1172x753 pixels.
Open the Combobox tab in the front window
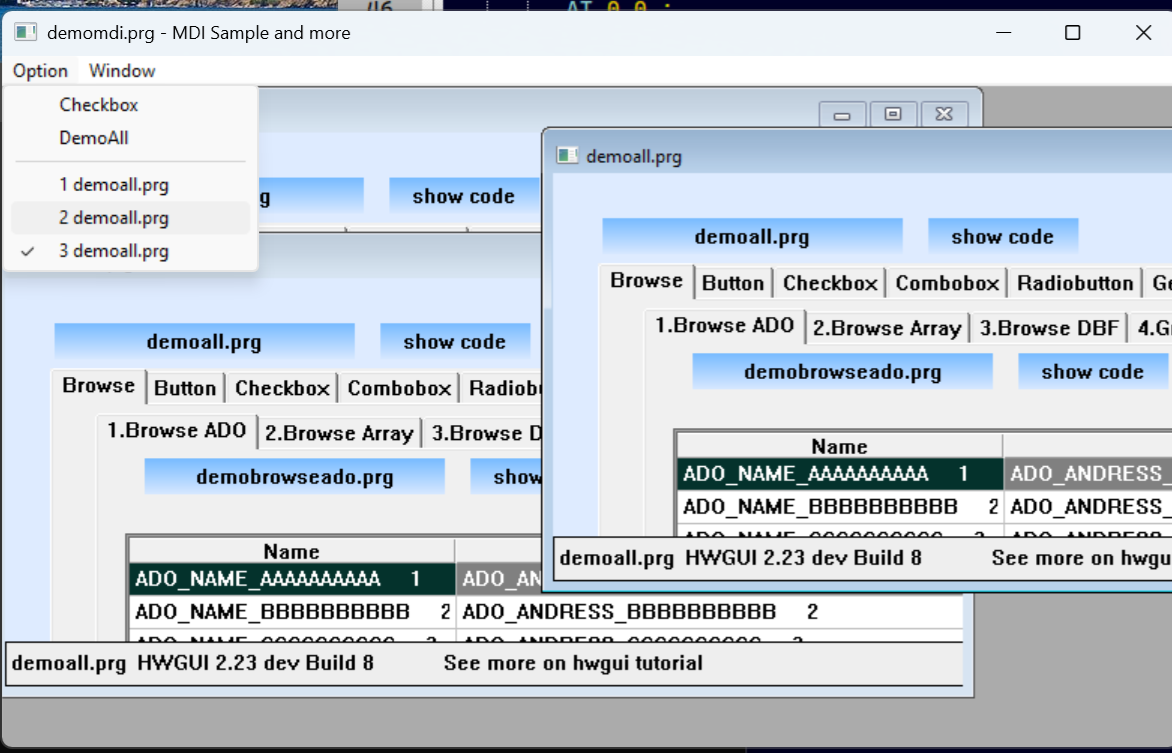click(947, 283)
